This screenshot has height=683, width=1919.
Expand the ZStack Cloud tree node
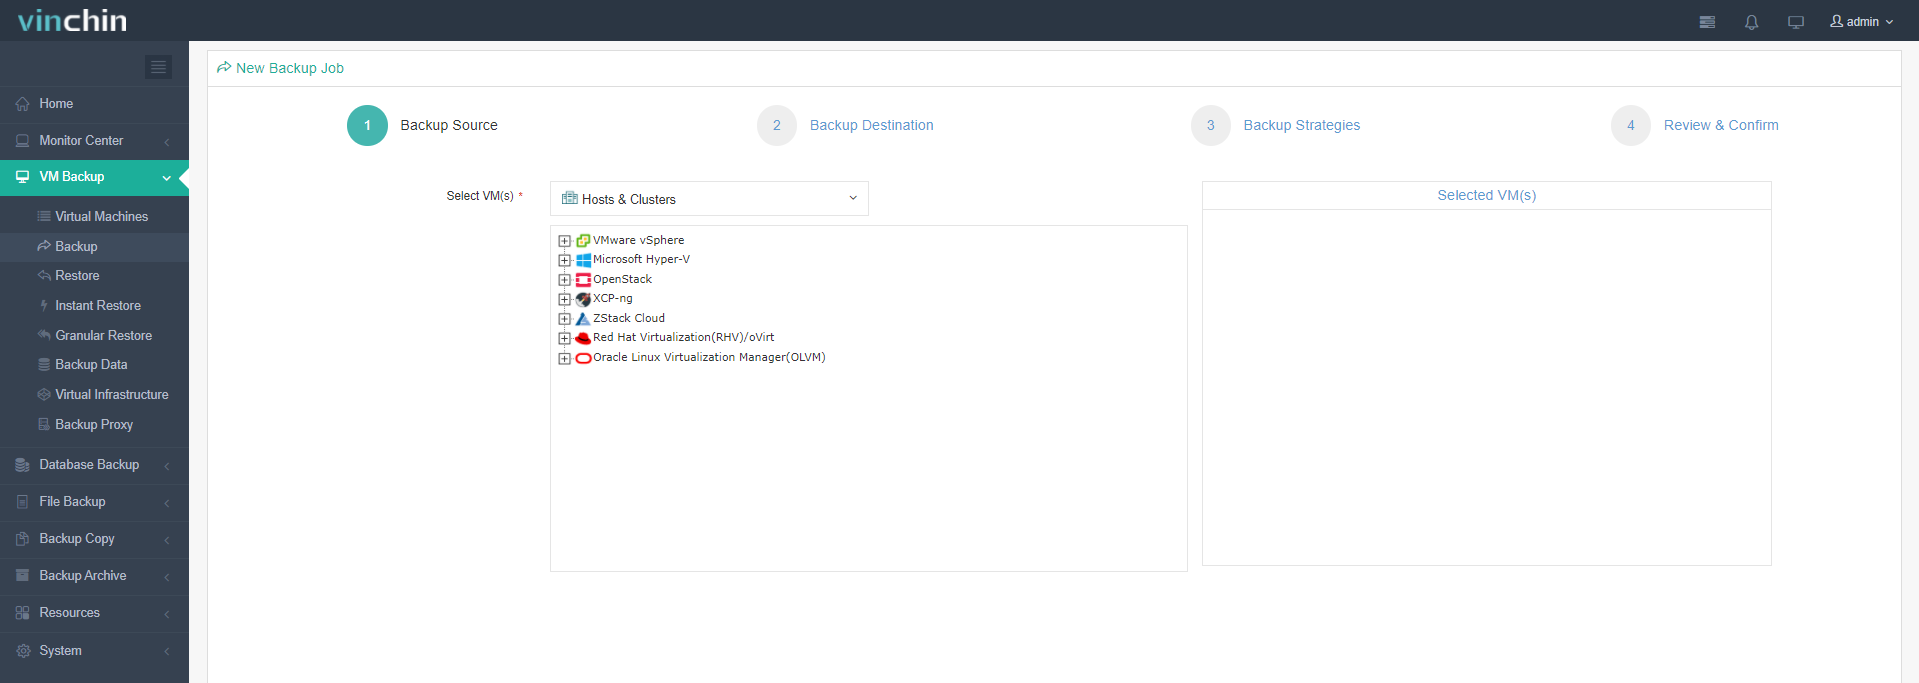tap(564, 319)
